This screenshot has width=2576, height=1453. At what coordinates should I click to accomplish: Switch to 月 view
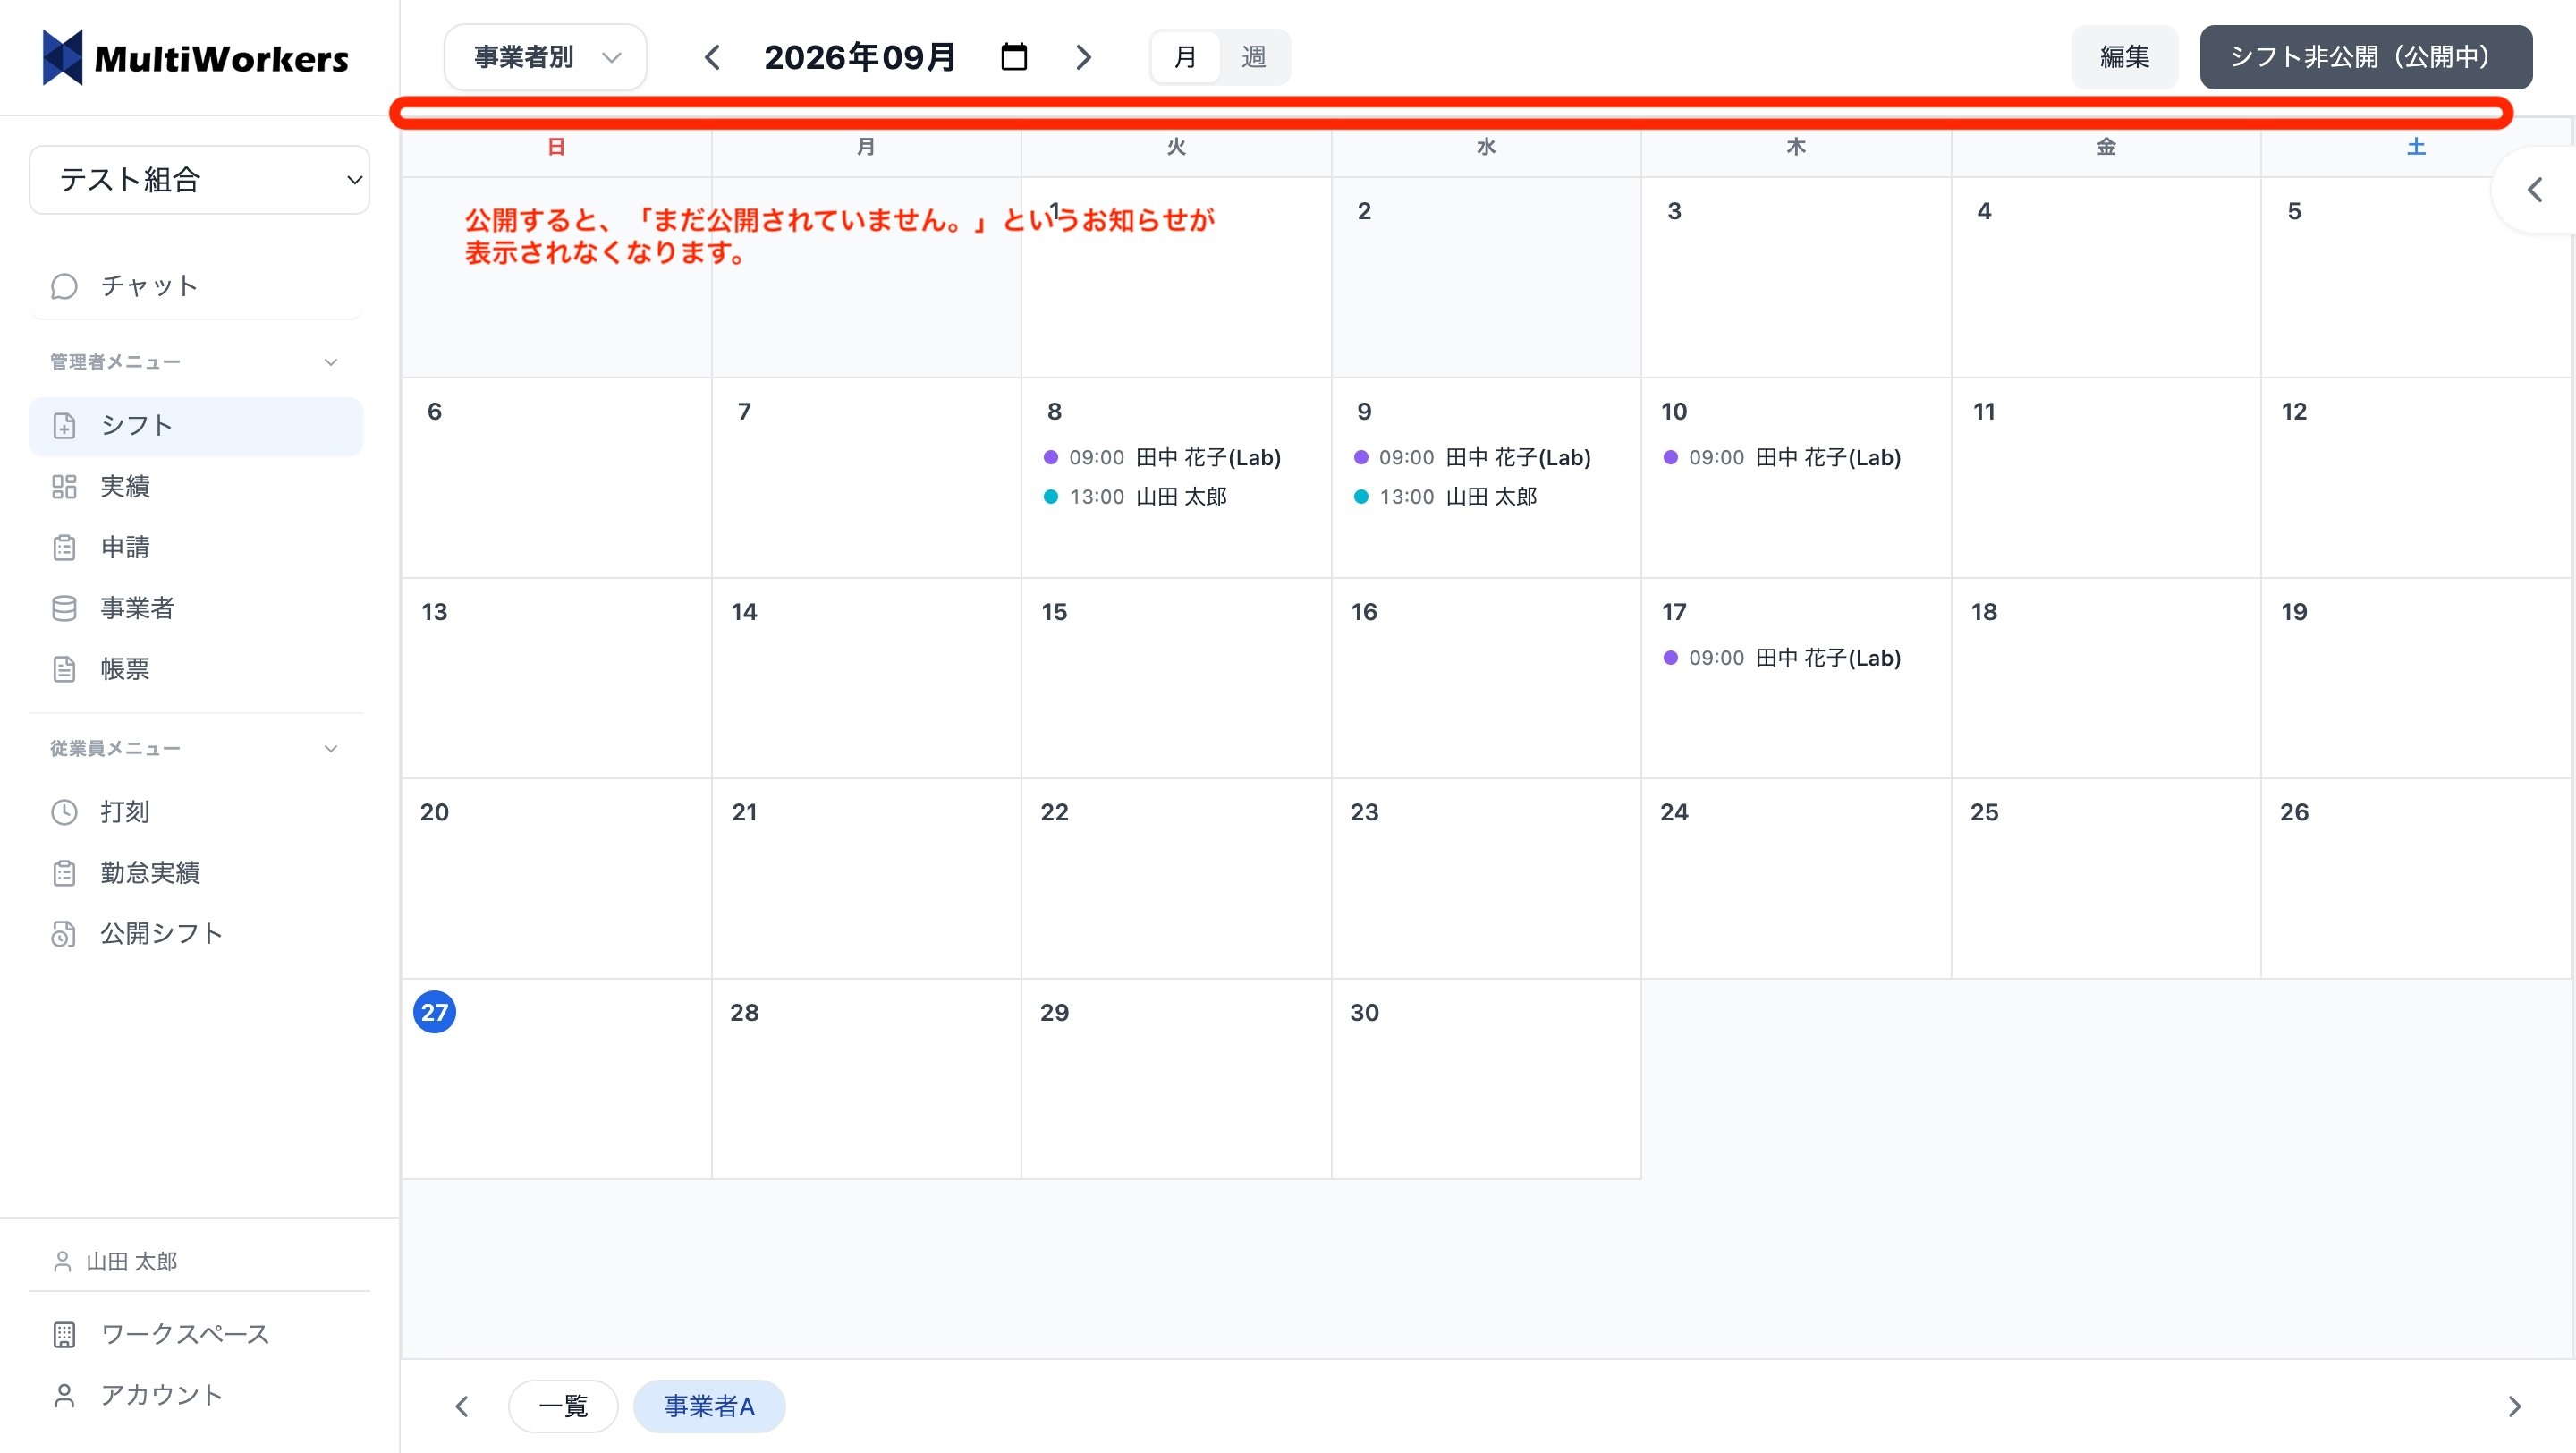click(x=1185, y=57)
